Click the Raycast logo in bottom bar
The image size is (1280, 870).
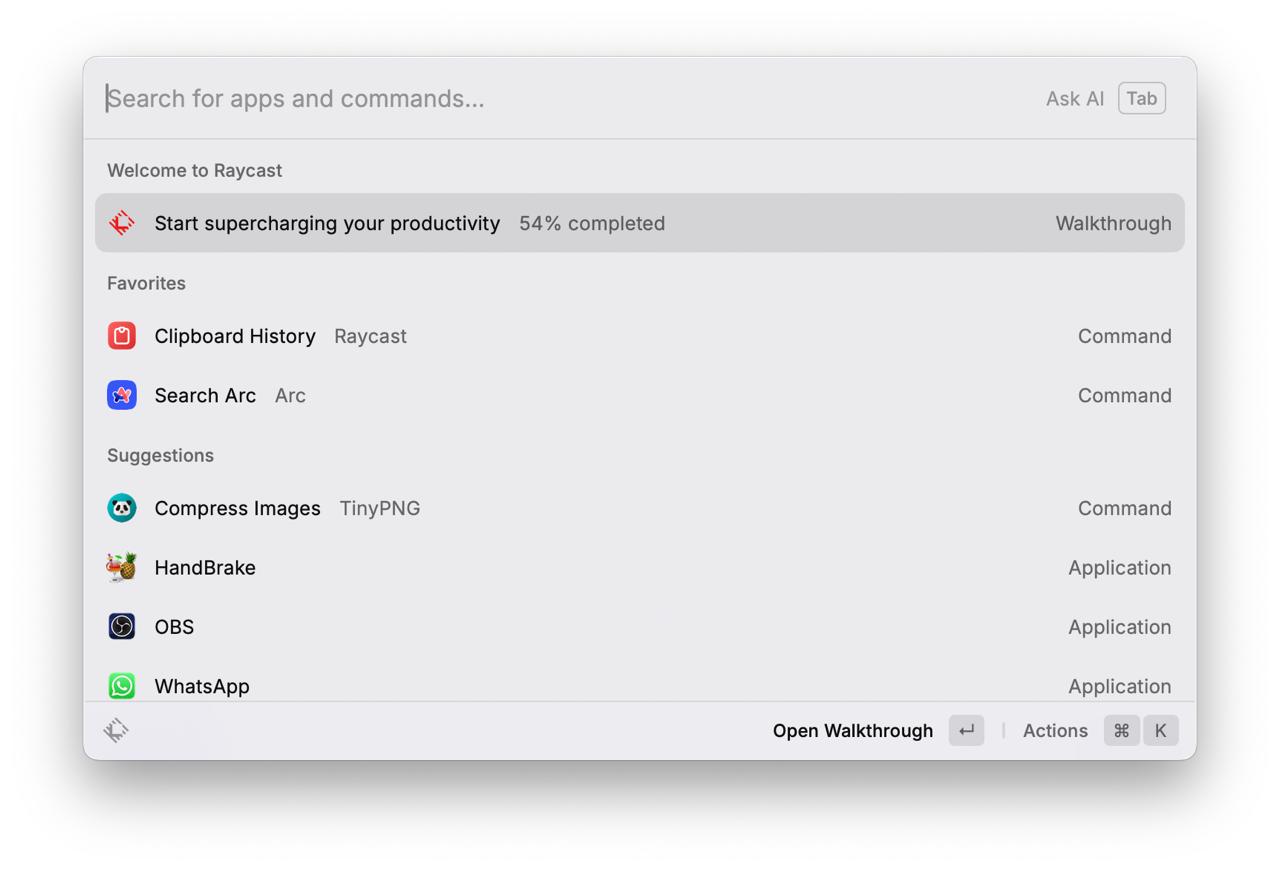tap(116, 730)
